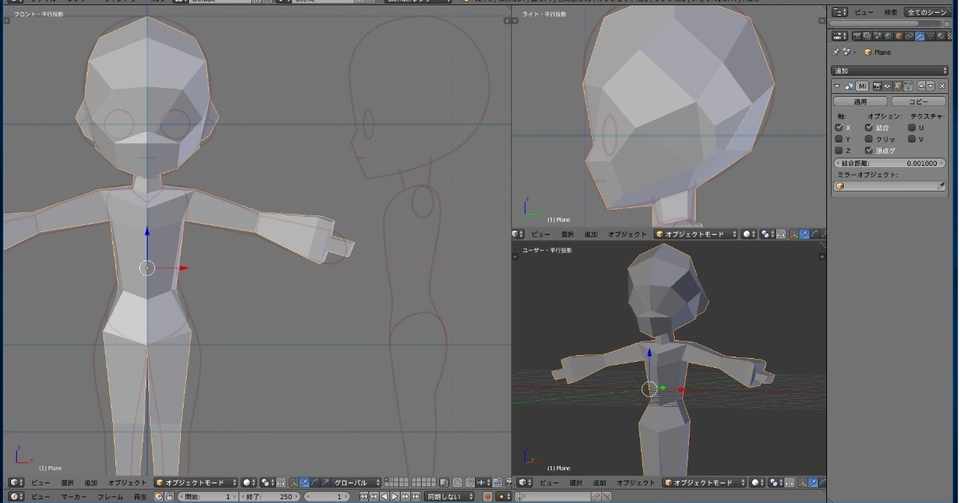This screenshot has height=503, width=960.
Task: Open マーカー menu in timeline header
Action: point(73,496)
